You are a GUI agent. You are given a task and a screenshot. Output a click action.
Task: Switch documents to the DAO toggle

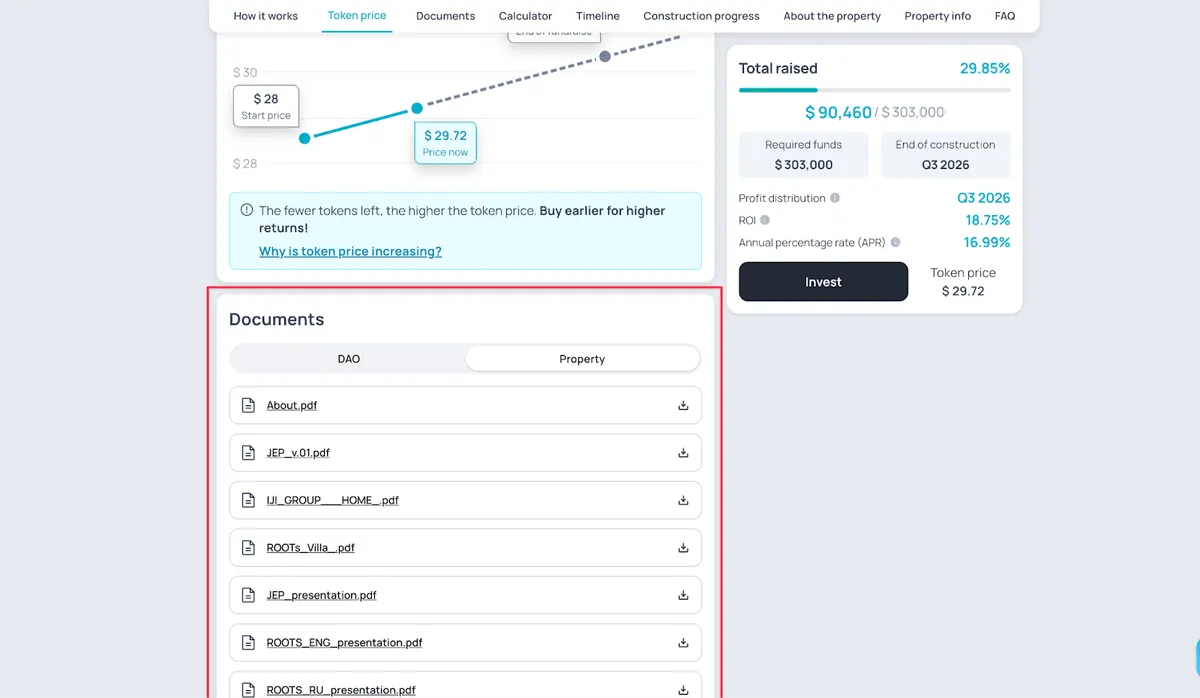coord(348,359)
